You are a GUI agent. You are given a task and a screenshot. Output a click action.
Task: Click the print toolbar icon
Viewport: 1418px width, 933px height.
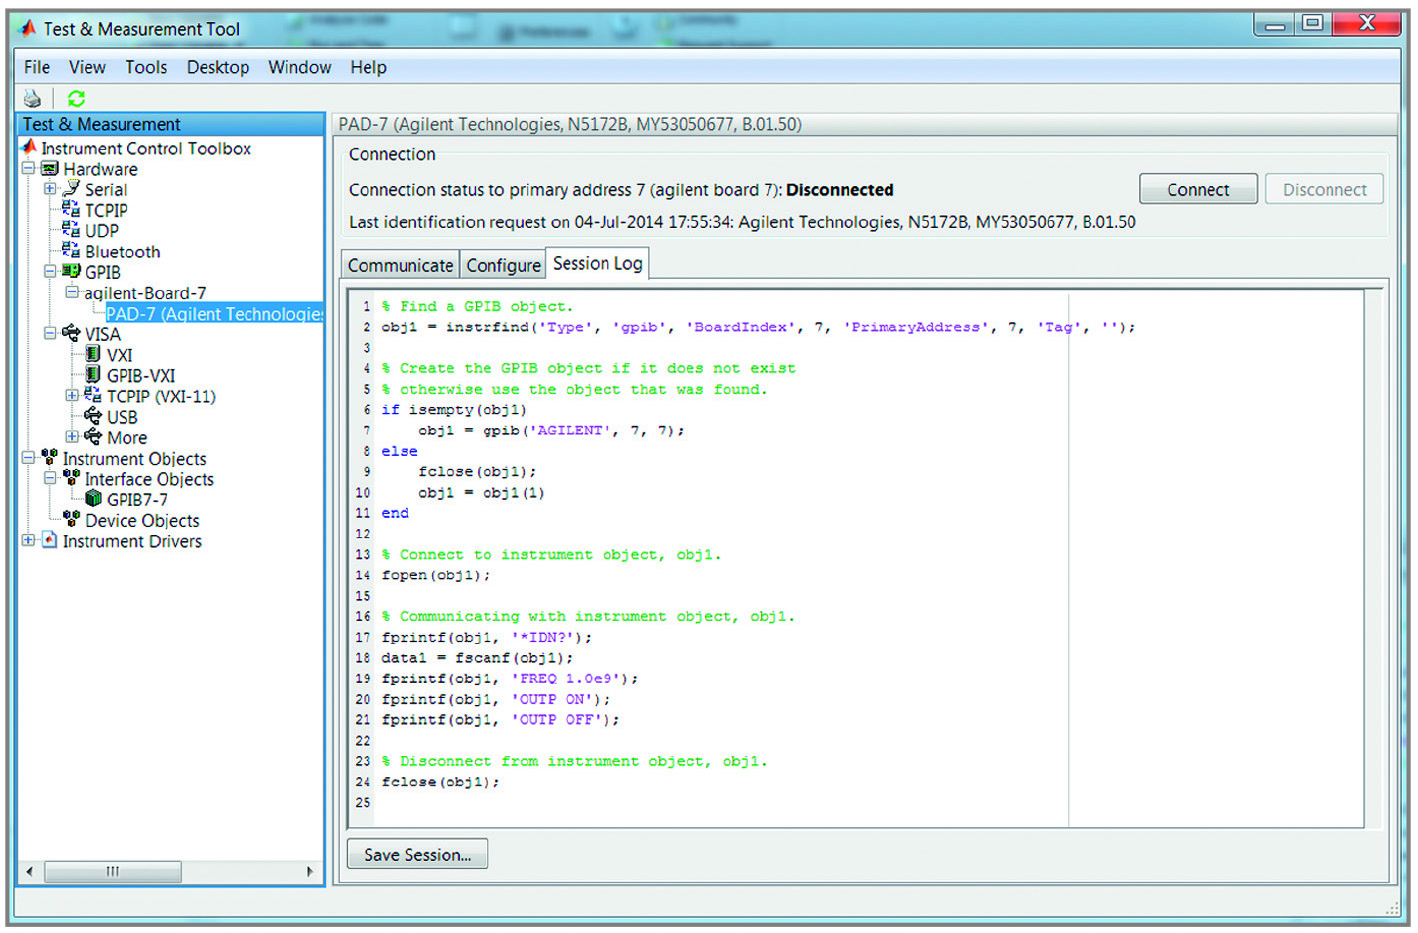pyautogui.click(x=33, y=98)
